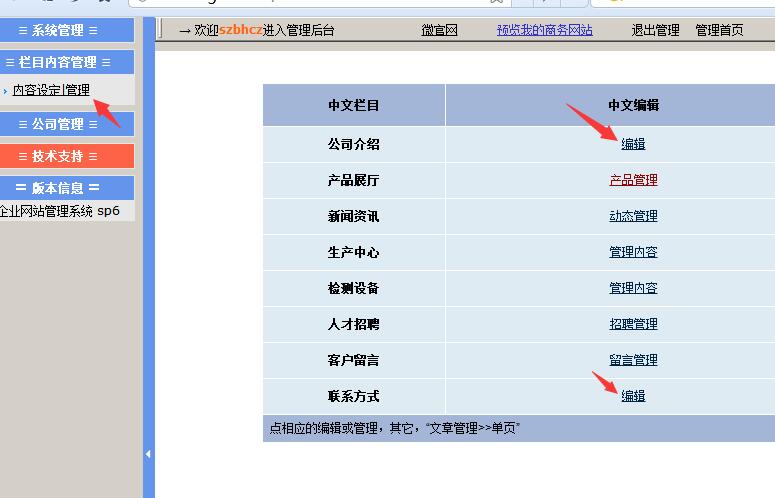Open 内容设定|管理 in the sidebar
The width and height of the screenshot is (775, 498).
point(51,90)
